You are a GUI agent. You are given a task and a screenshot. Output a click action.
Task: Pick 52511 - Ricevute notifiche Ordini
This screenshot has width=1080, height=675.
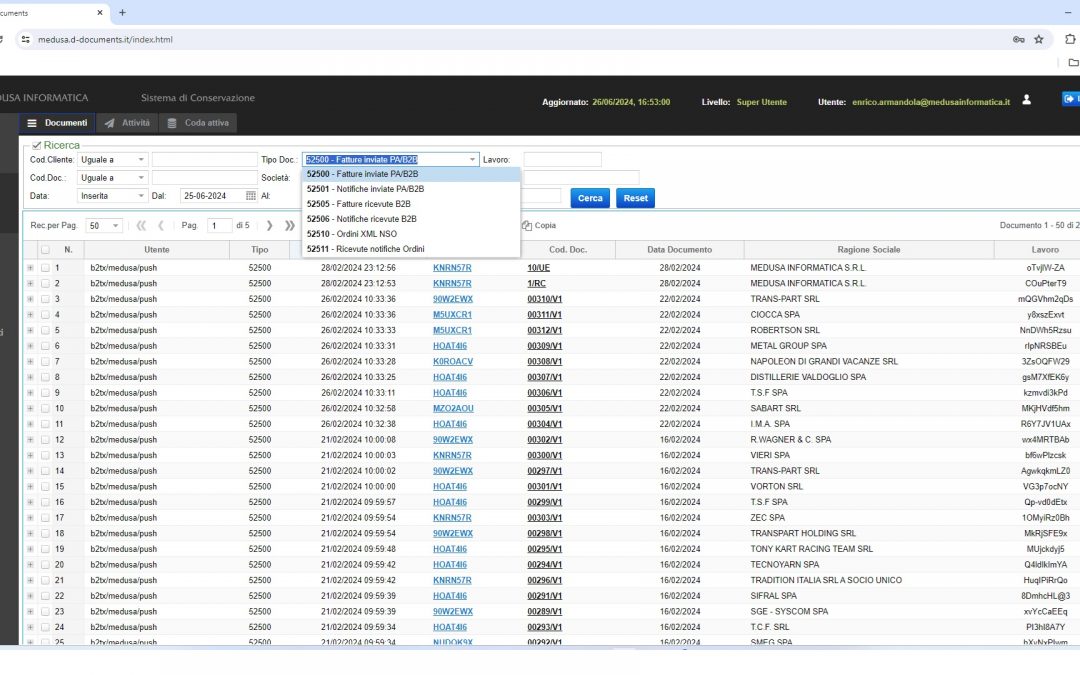(x=411, y=249)
